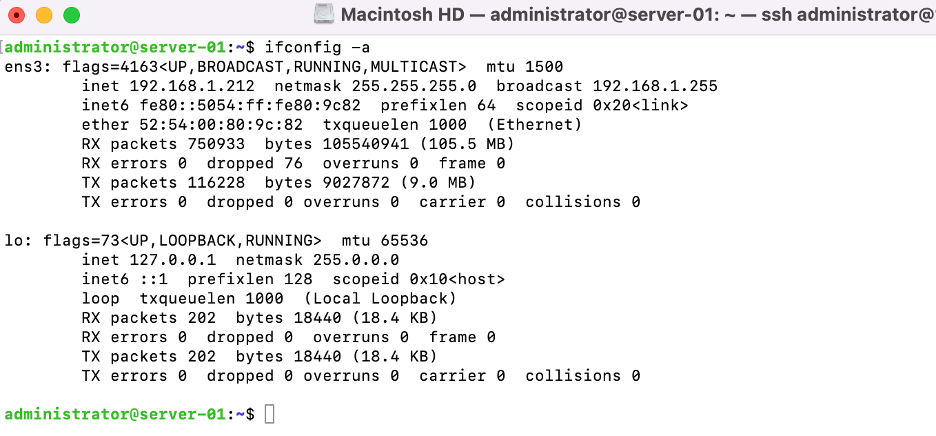Click the 'dropped 76' value for ens3
This screenshot has height=436, width=936.
255,163
